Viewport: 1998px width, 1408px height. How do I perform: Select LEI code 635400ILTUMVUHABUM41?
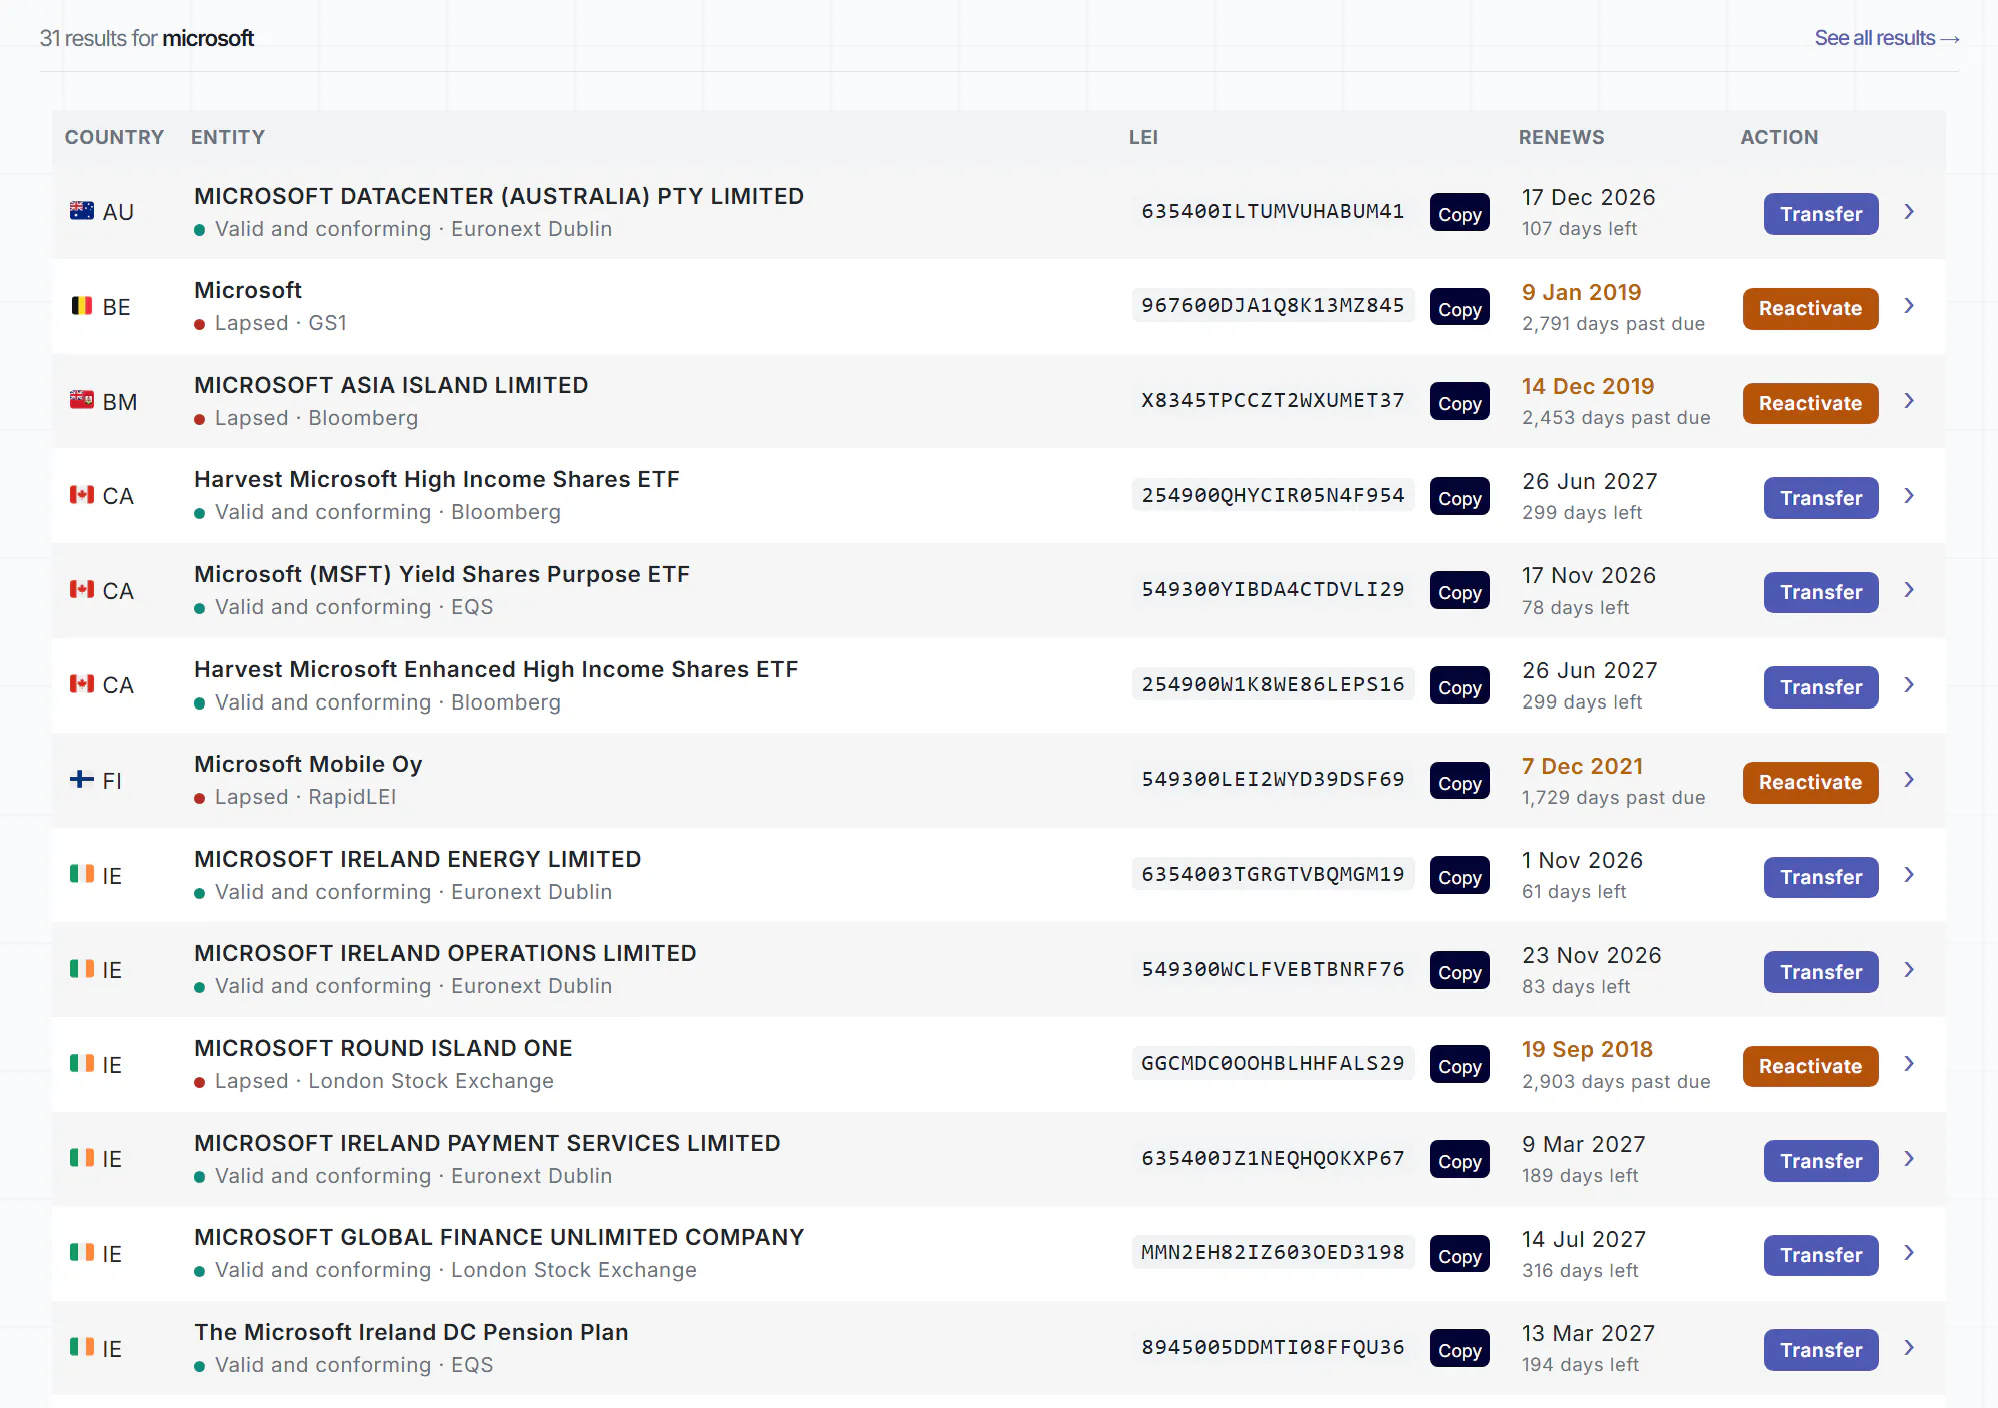(x=1272, y=211)
